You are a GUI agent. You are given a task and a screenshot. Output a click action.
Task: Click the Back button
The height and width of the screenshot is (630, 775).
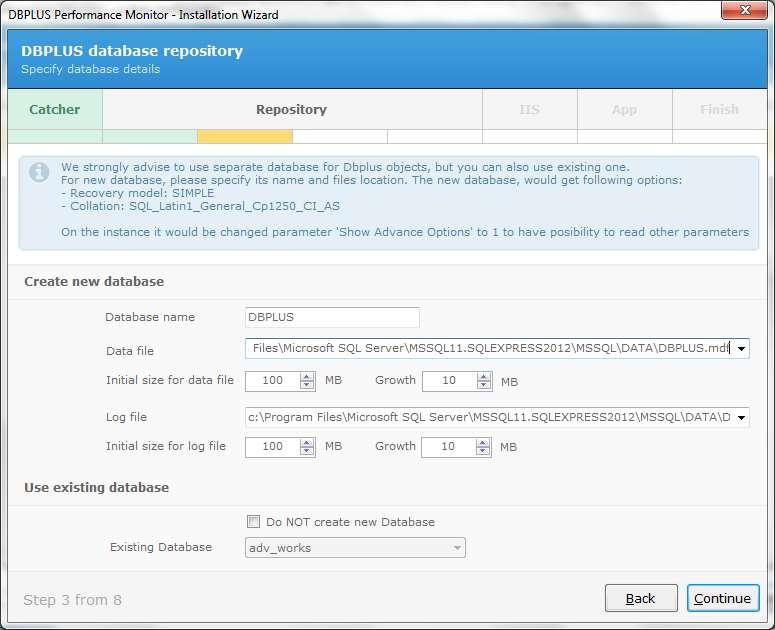[641, 598]
